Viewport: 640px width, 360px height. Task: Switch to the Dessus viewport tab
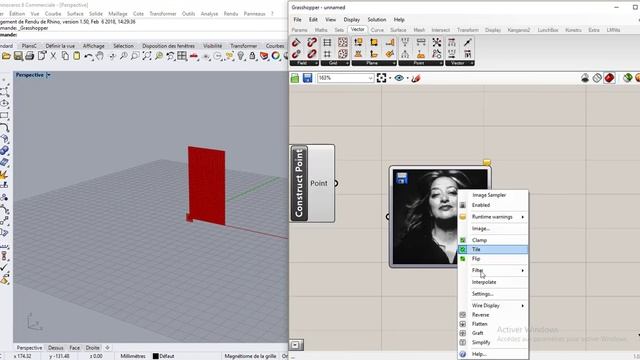56,348
